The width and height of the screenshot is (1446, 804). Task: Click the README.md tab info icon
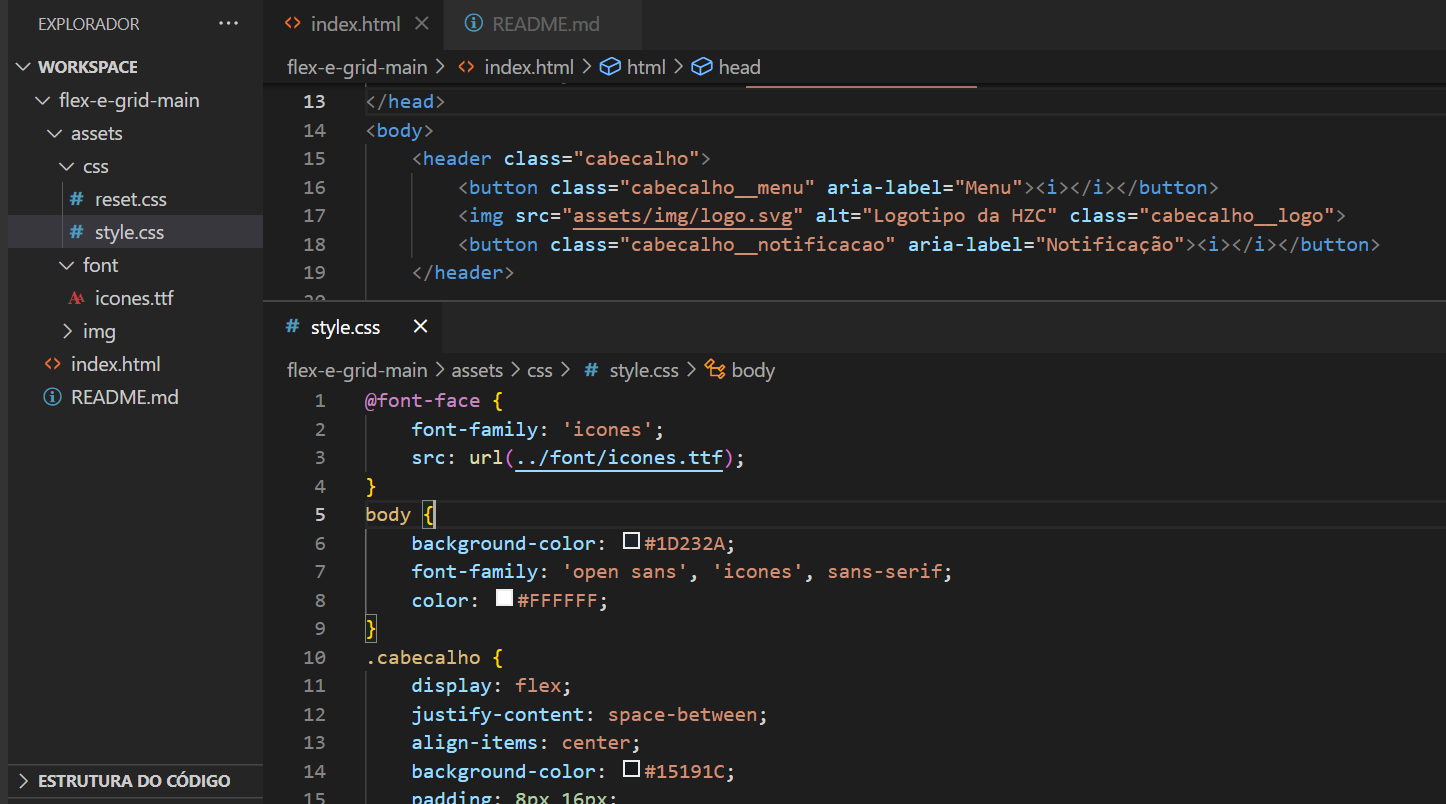coord(474,24)
